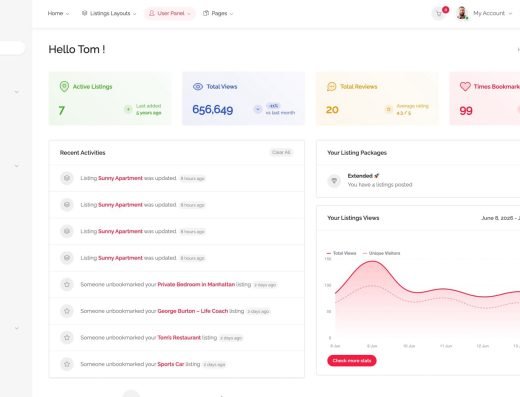This screenshot has width=520, height=397.
Task: Click the Recent Activities heading
Action: click(82, 153)
